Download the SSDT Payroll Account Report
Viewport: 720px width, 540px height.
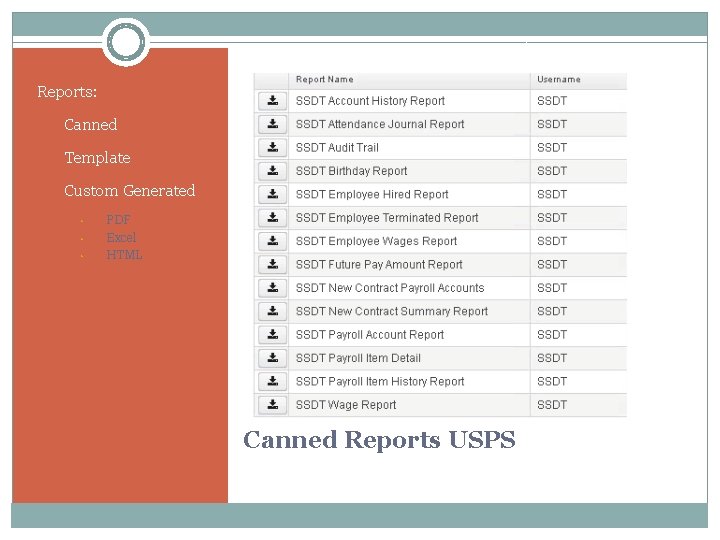(x=272, y=335)
